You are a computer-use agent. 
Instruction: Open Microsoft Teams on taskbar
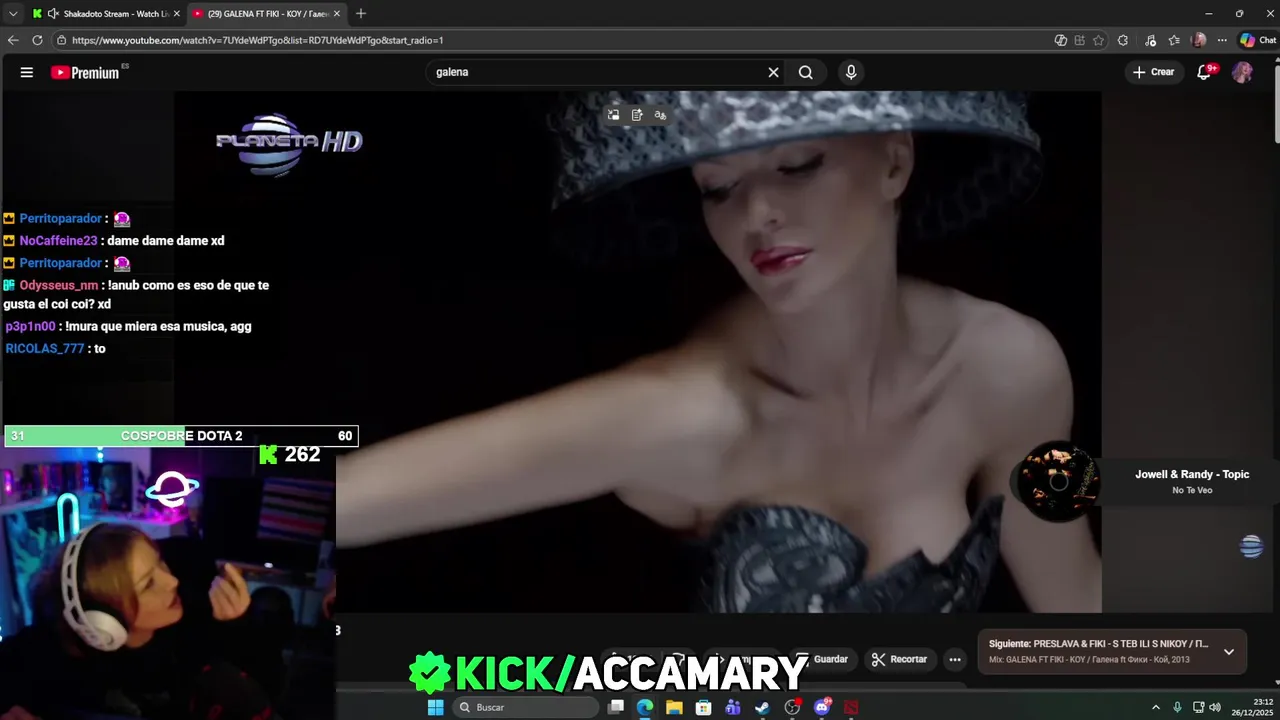tap(733, 707)
